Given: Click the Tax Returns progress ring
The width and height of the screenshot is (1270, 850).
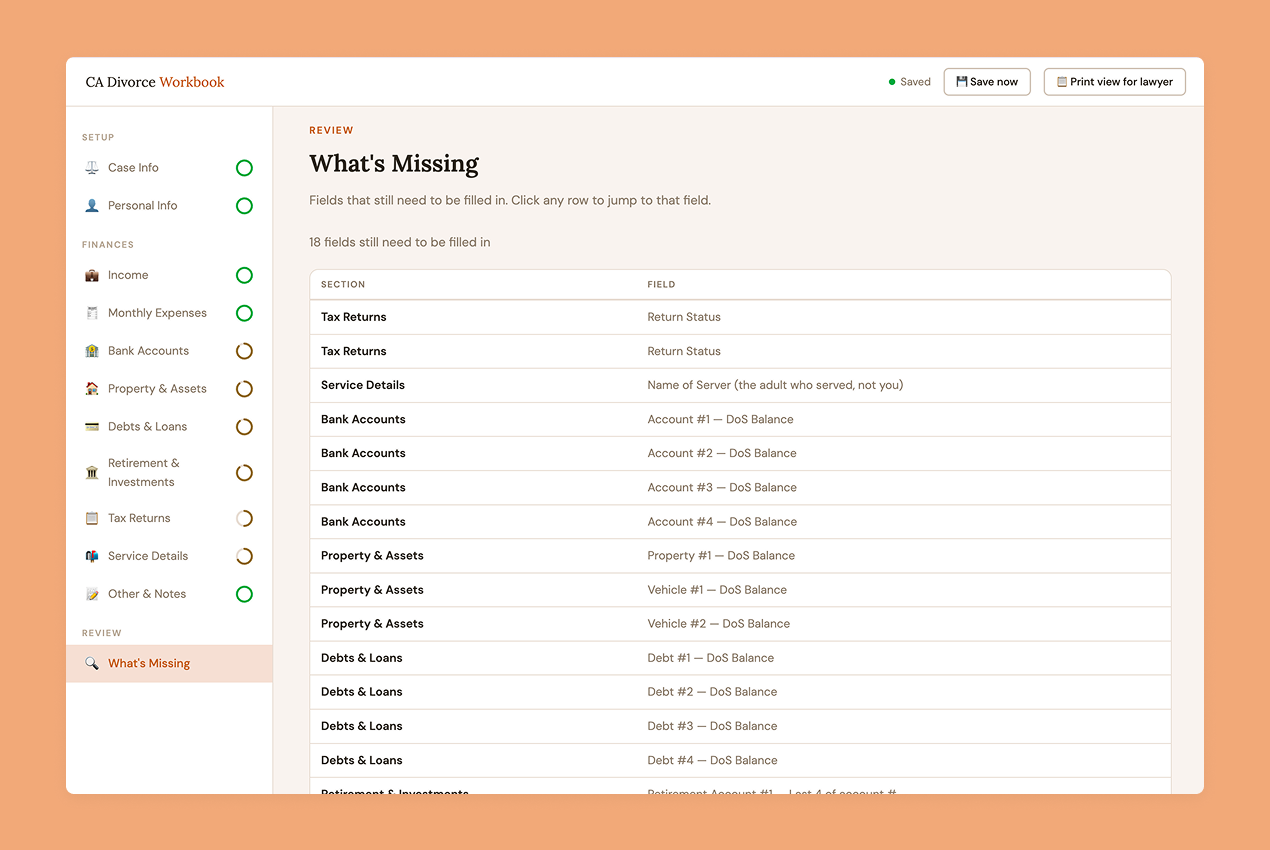Looking at the screenshot, I should (x=244, y=518).
